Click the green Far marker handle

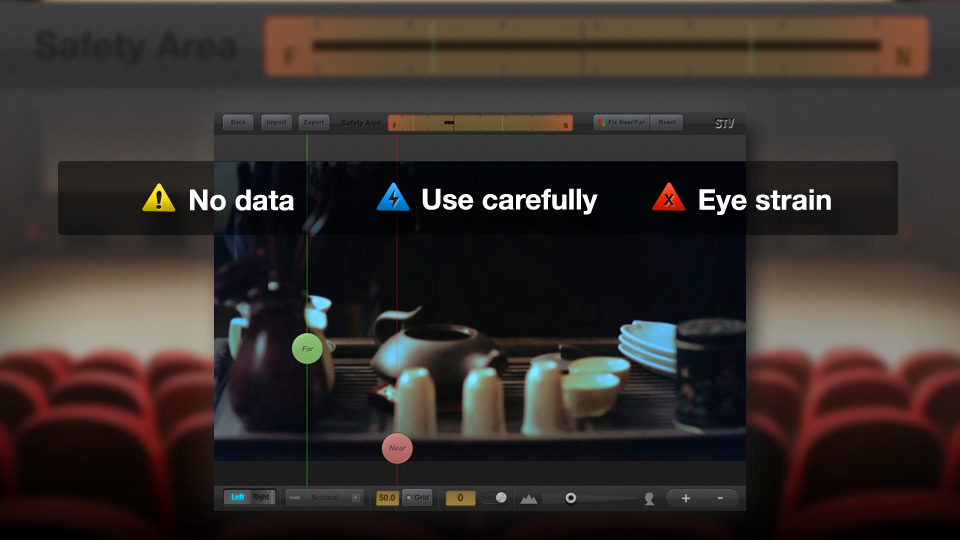(307, 349)
